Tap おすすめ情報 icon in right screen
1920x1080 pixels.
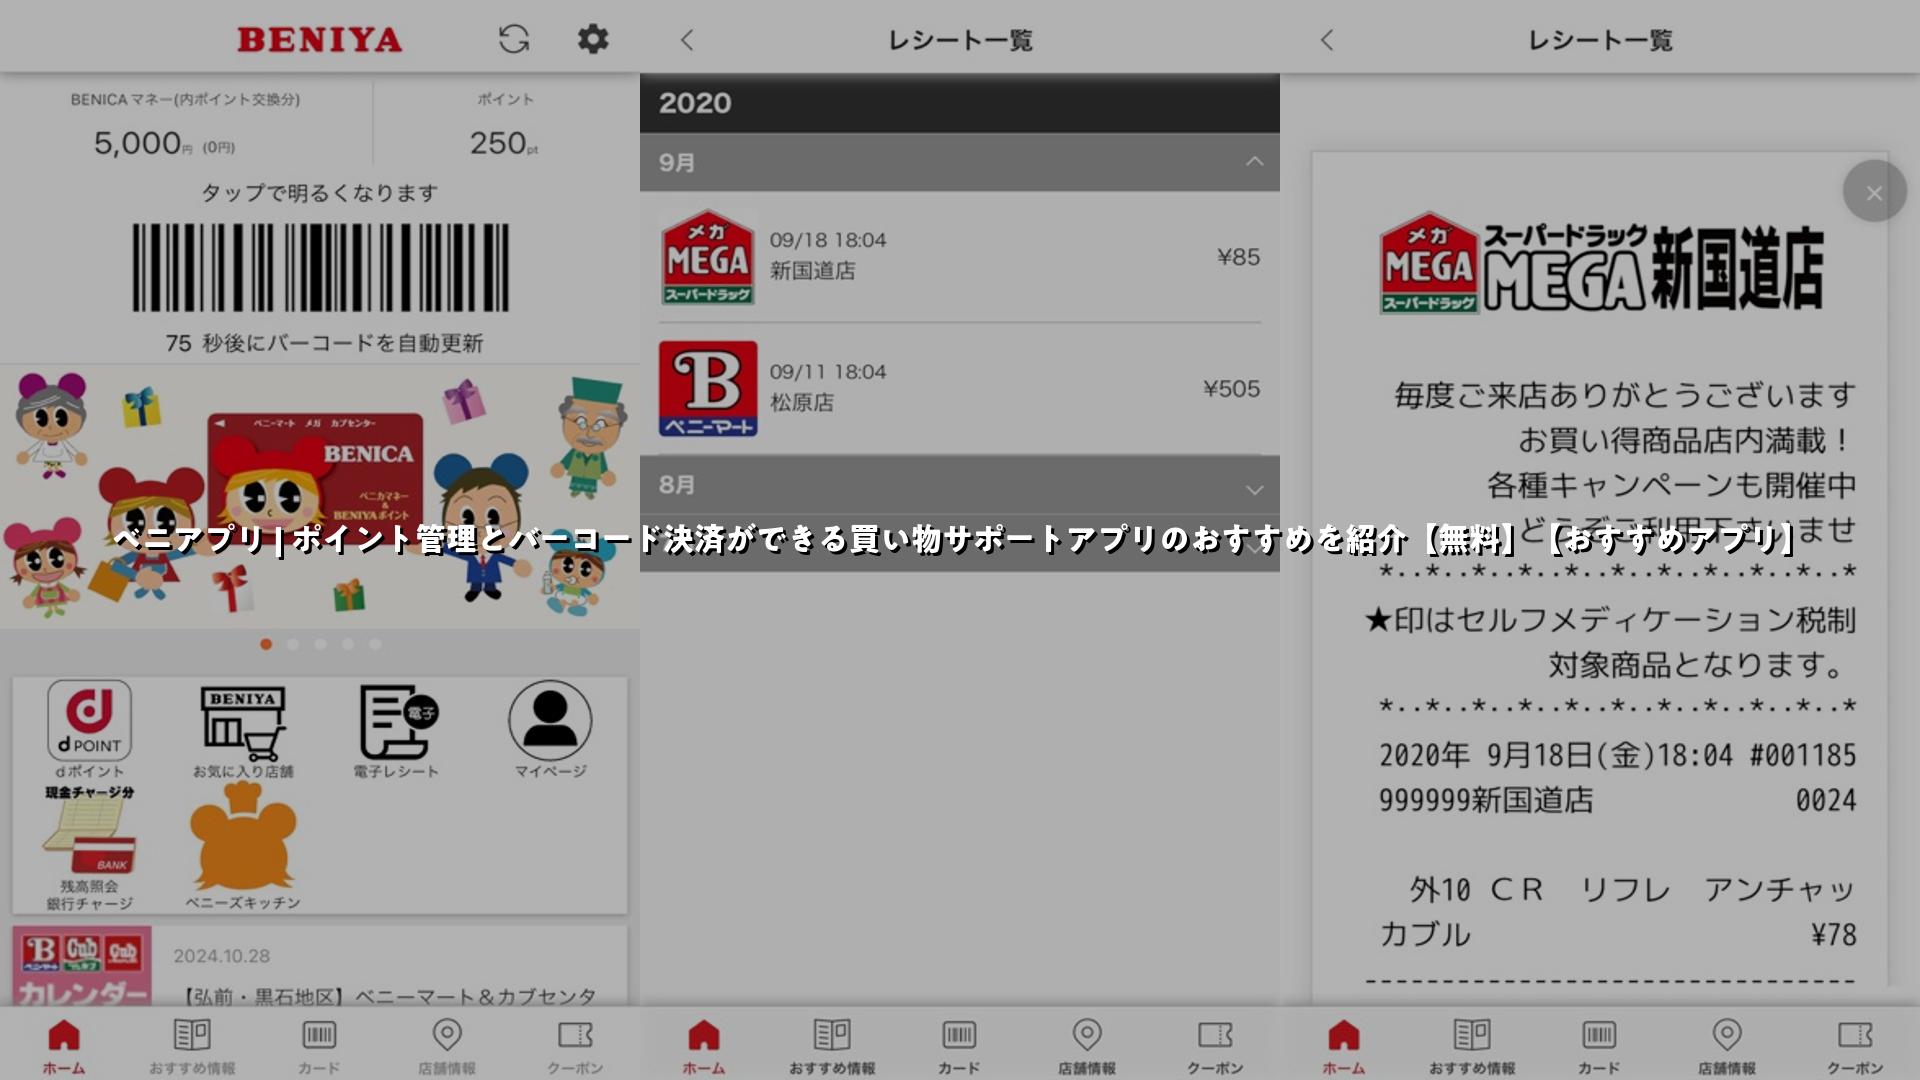pyautogui.click(x=1472, y=1046)
